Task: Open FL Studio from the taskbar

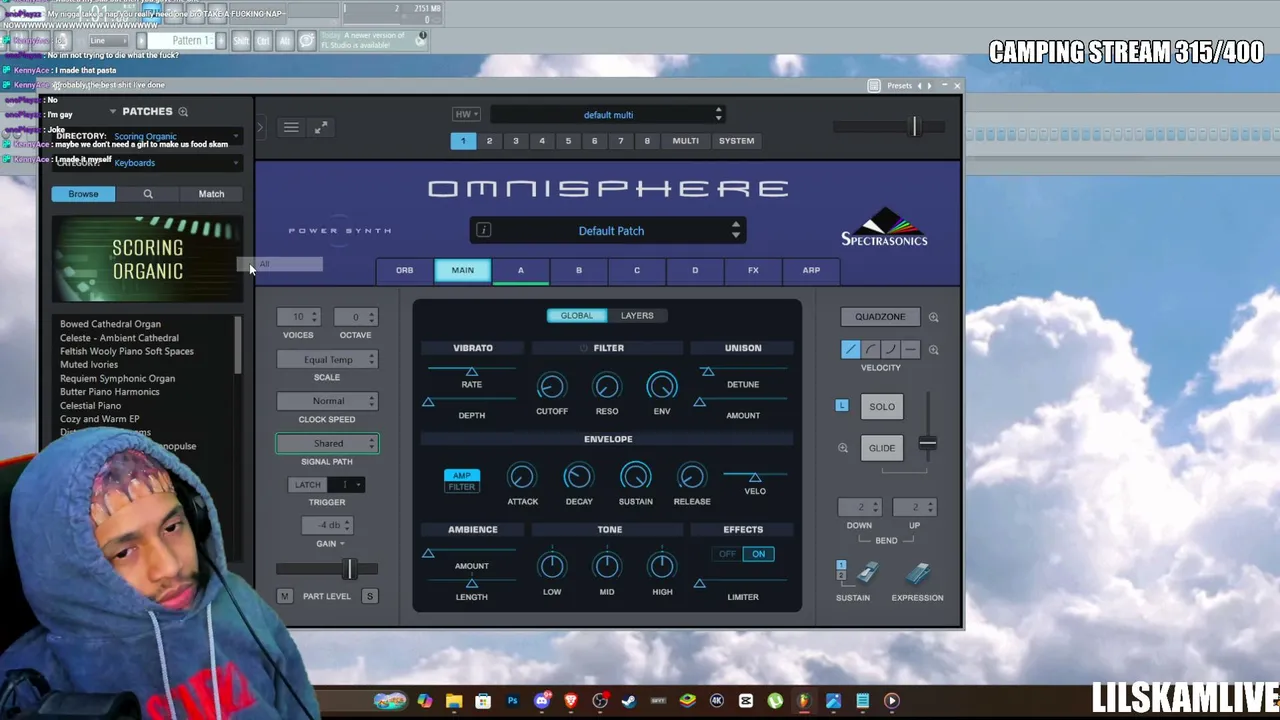Action: (803, 701)
